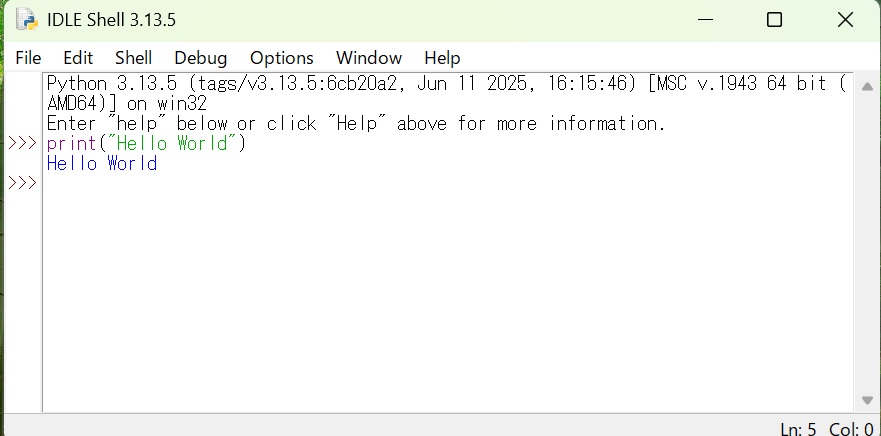Click the IDLE Shell 3.13.5 title text
The width and height of the screenshot is (881, 436).
[x=118, y=20]
